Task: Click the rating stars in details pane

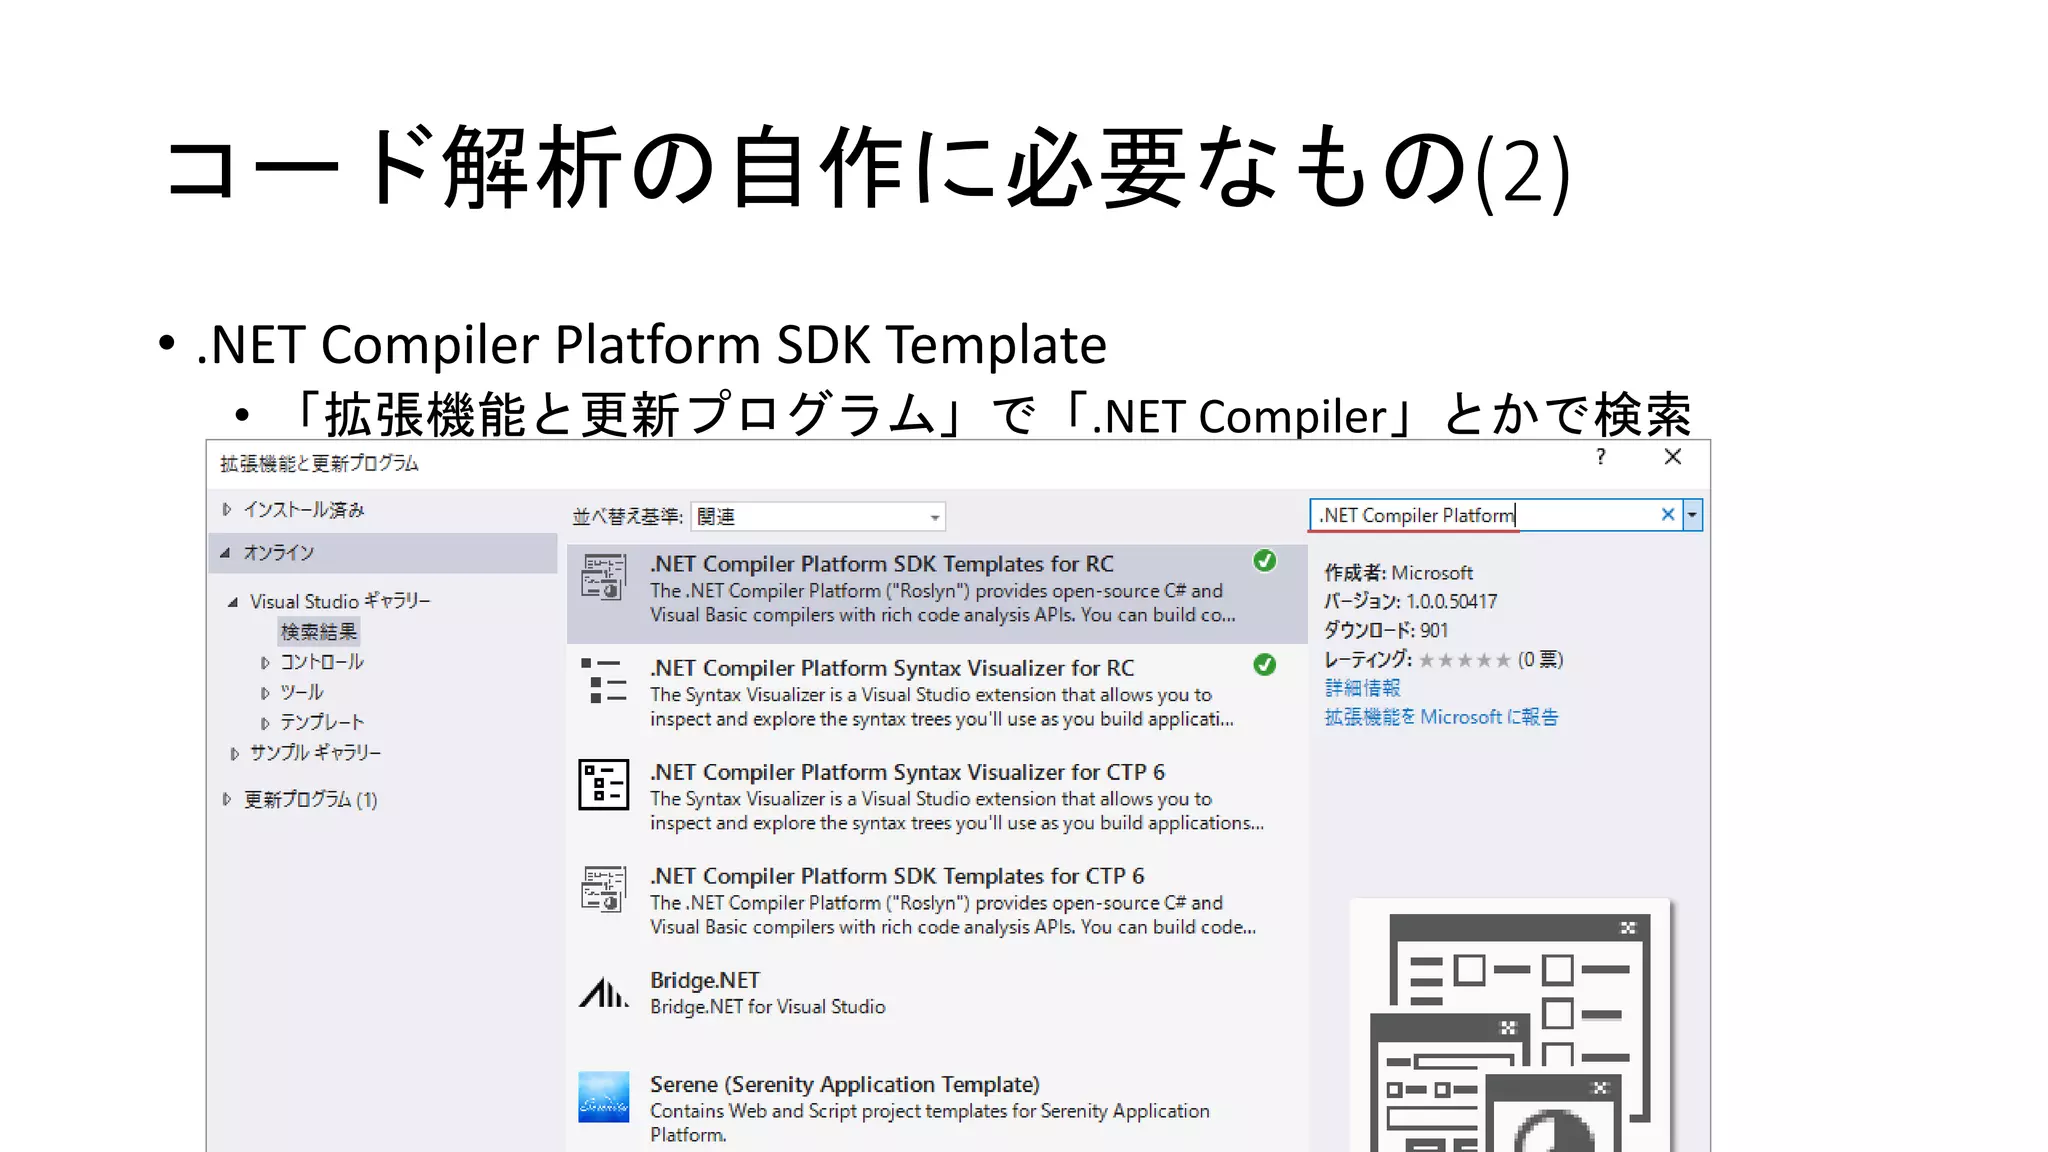Action: pos(1465,660)
